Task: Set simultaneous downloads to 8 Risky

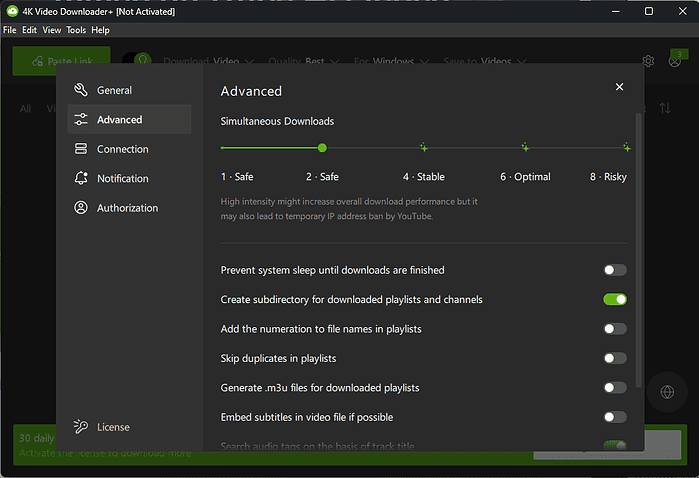Action: tap(626, 148)
